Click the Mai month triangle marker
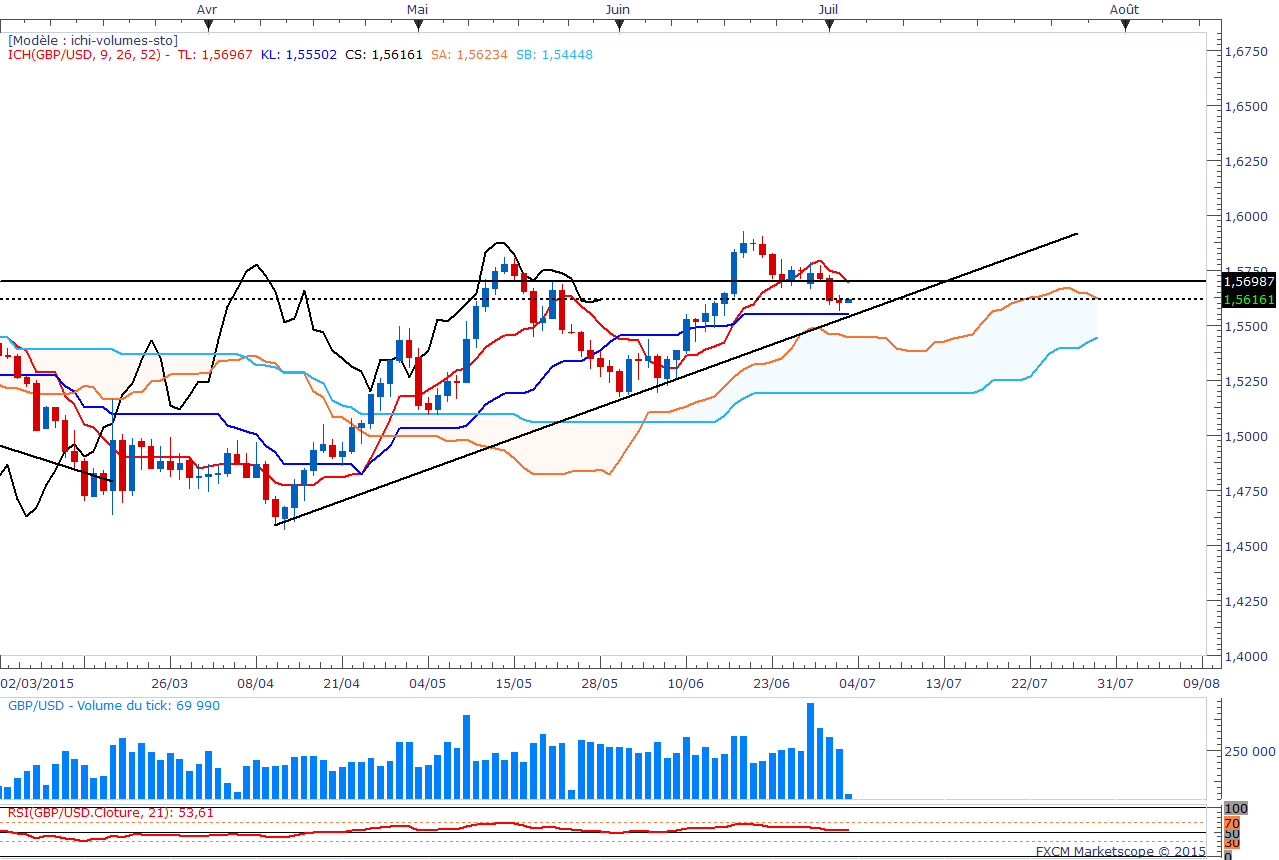The height and width of the screenshot is (860, 1279). click(418, 27)
